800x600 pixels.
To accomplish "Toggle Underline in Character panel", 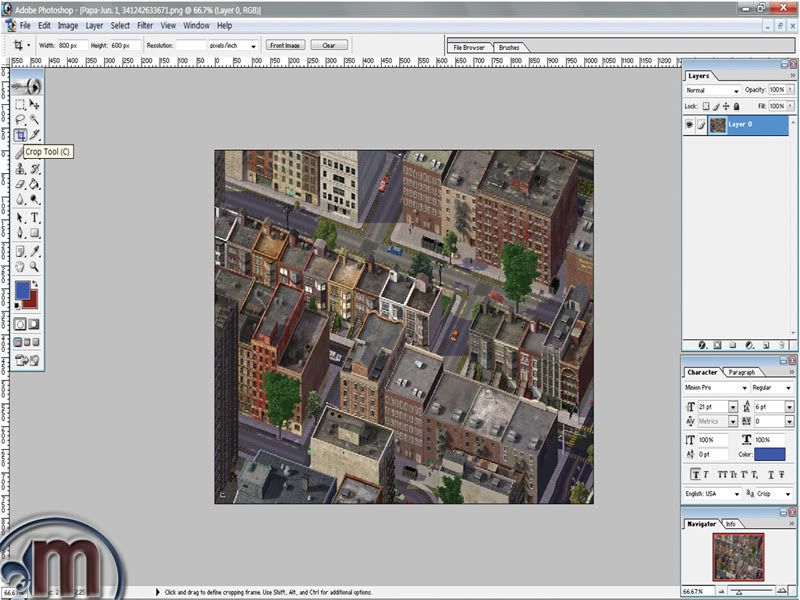I will [770, 474].
